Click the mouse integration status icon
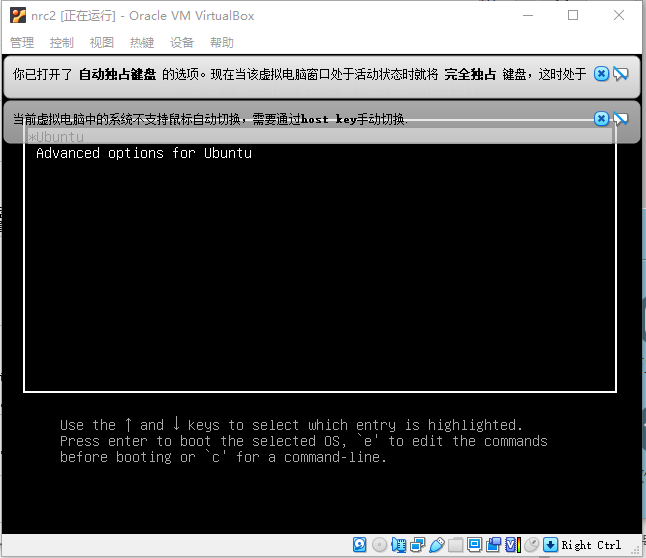 pyautogui.click(x=532, y=545)
